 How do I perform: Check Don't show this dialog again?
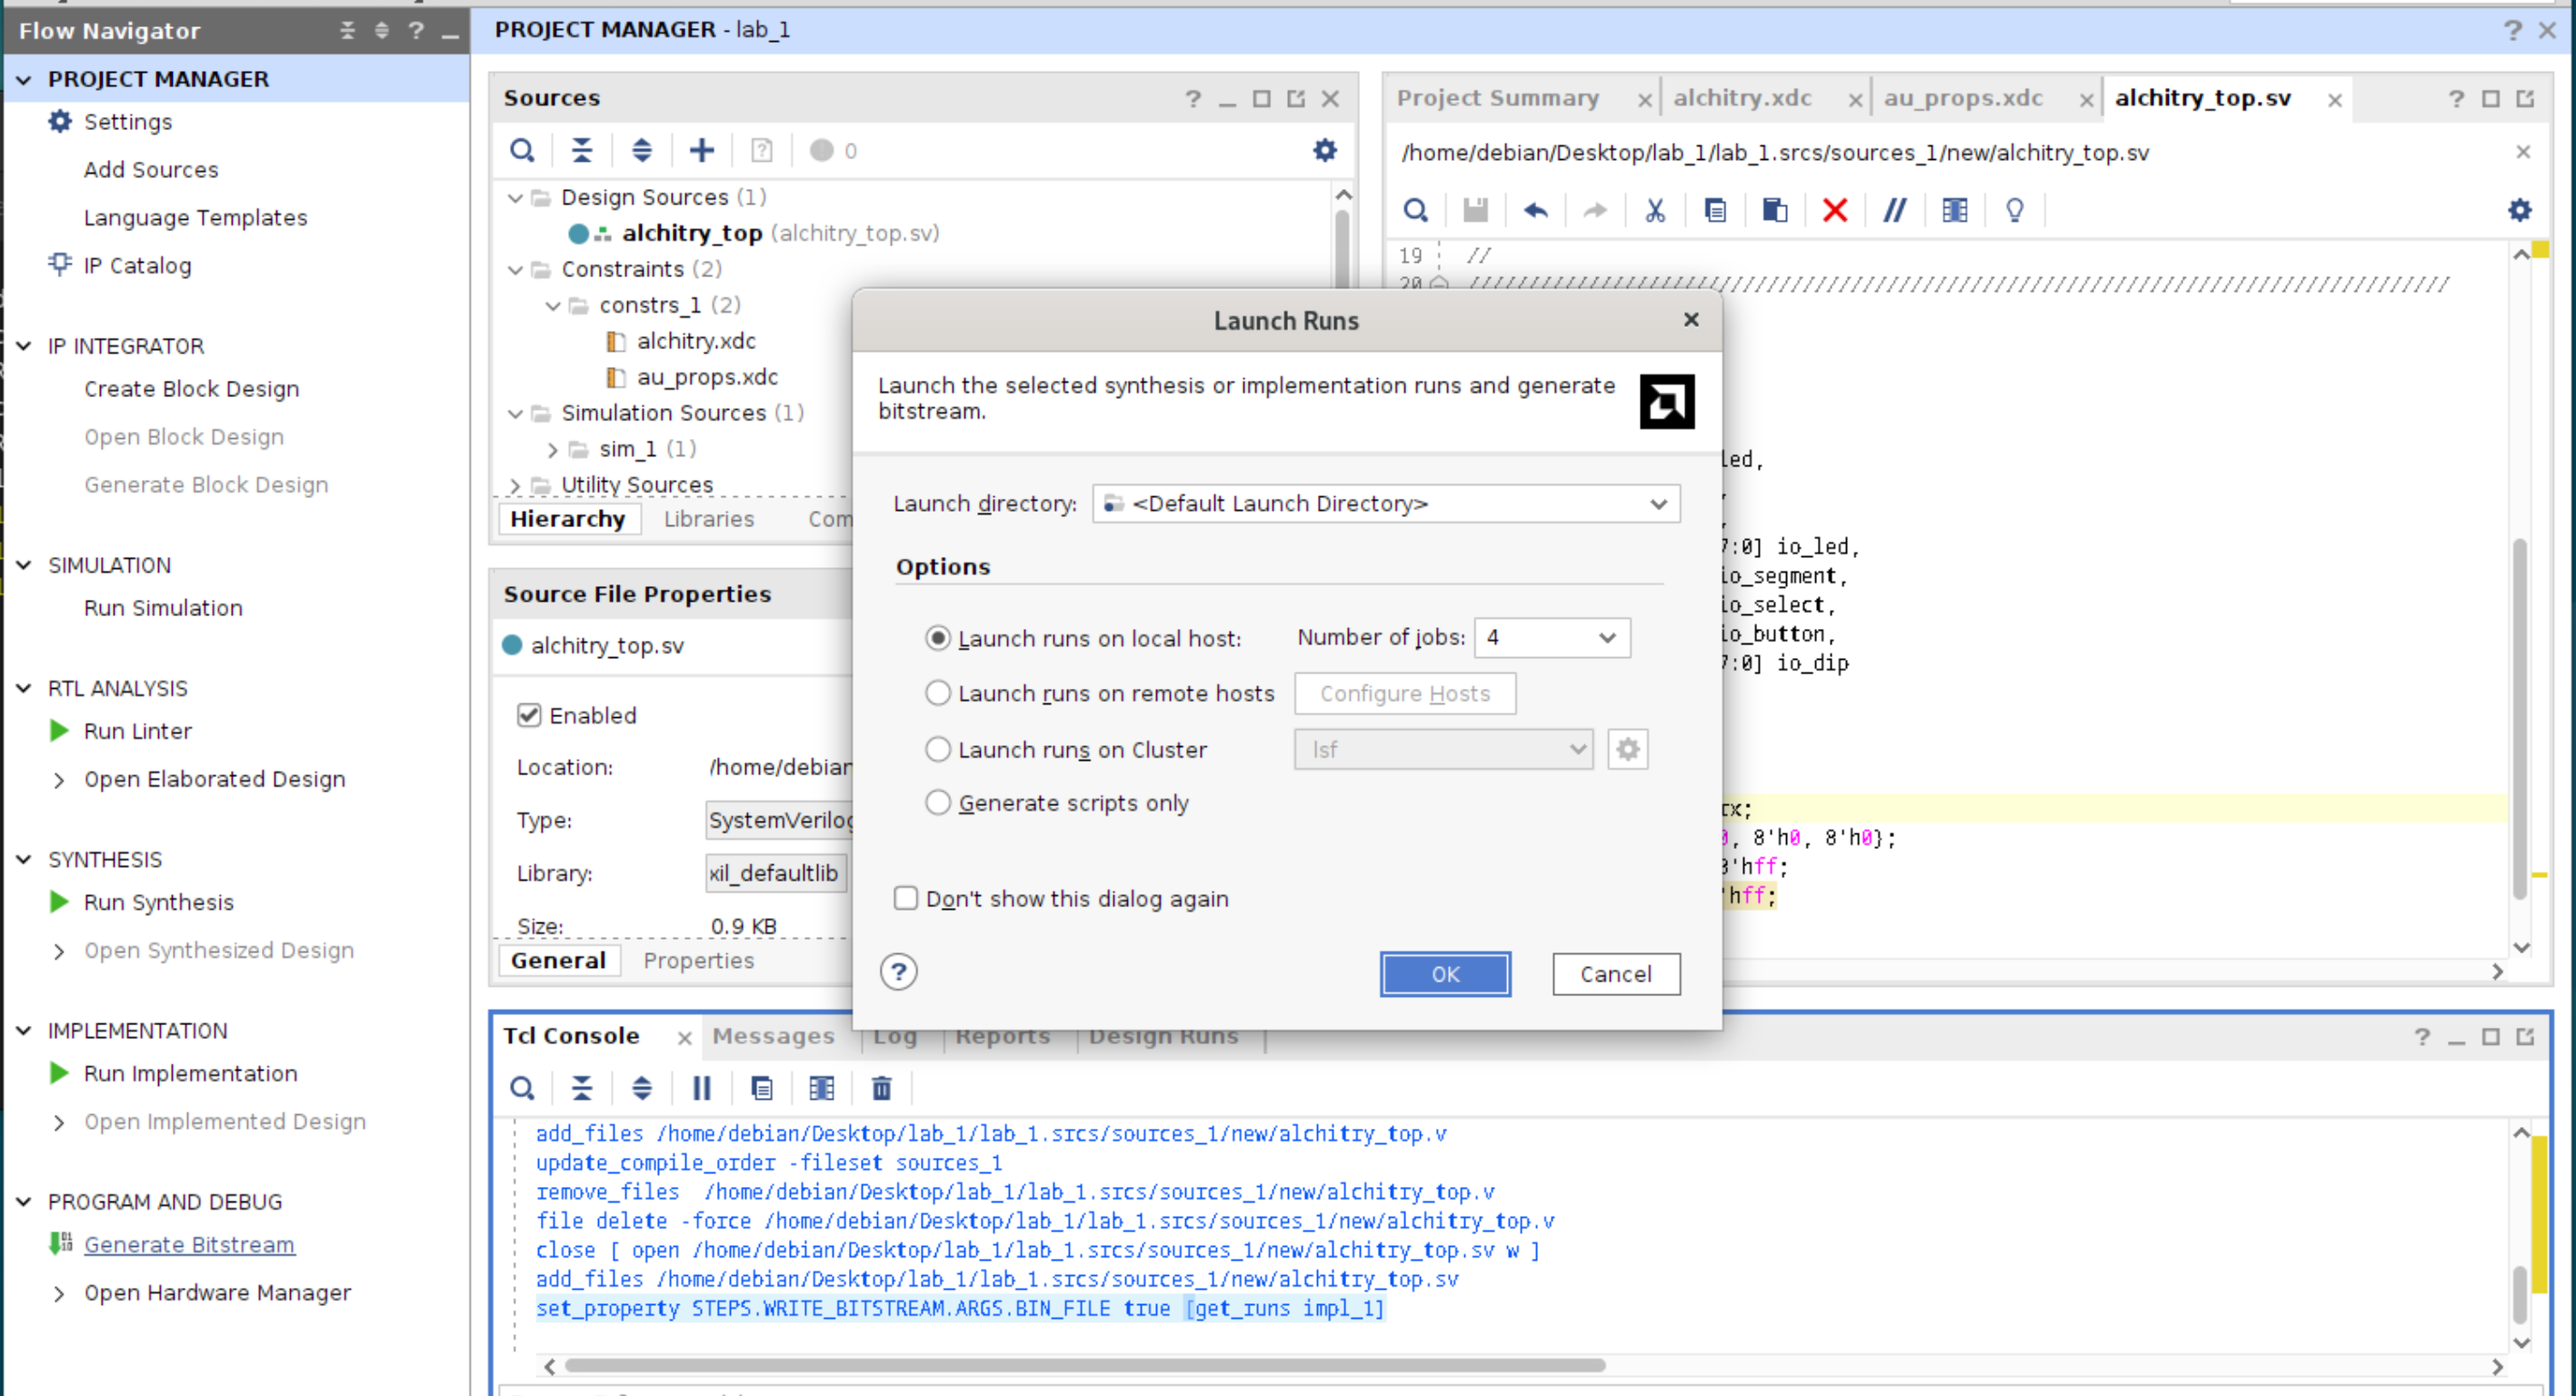coord(906,898)
